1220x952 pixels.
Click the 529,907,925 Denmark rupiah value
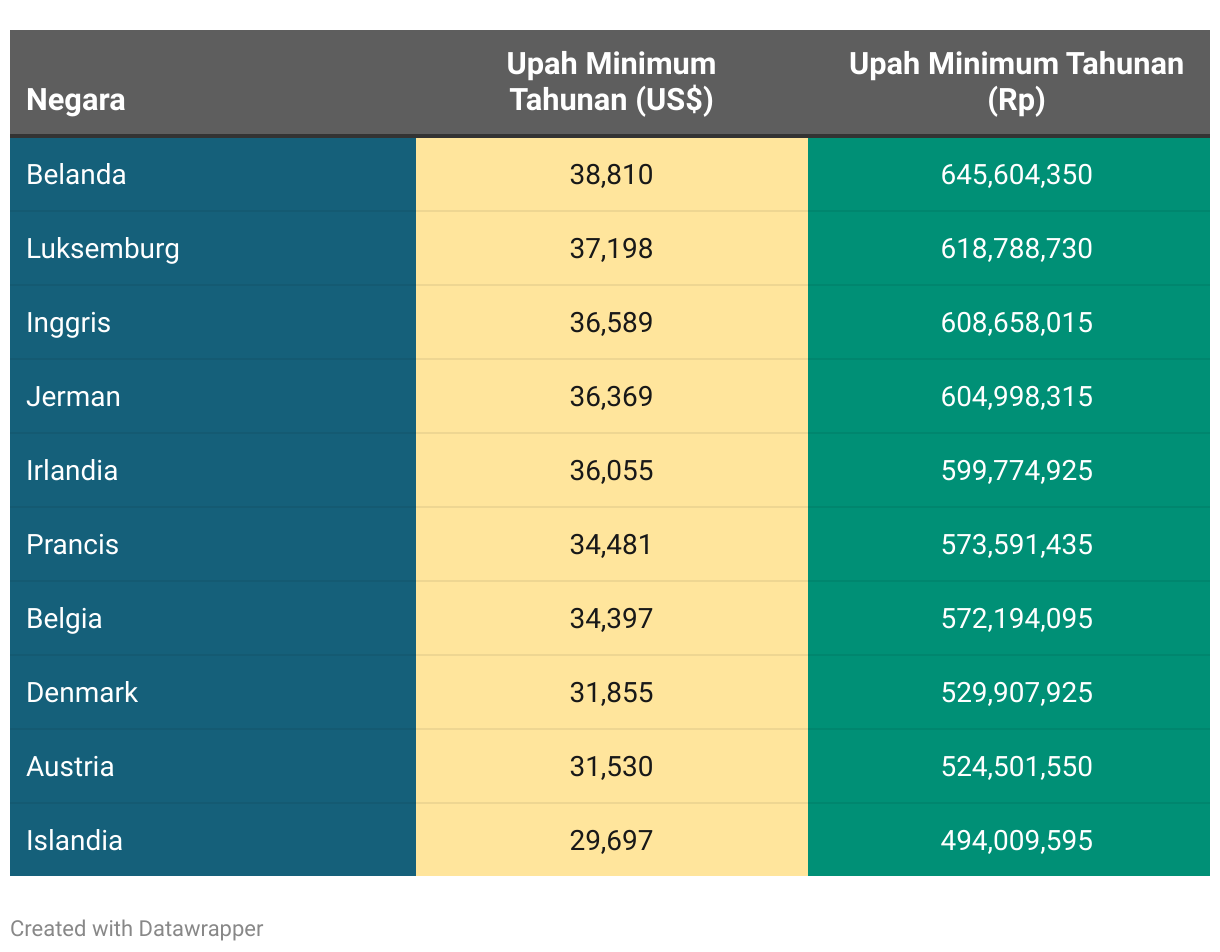[x=1016, y=693]
